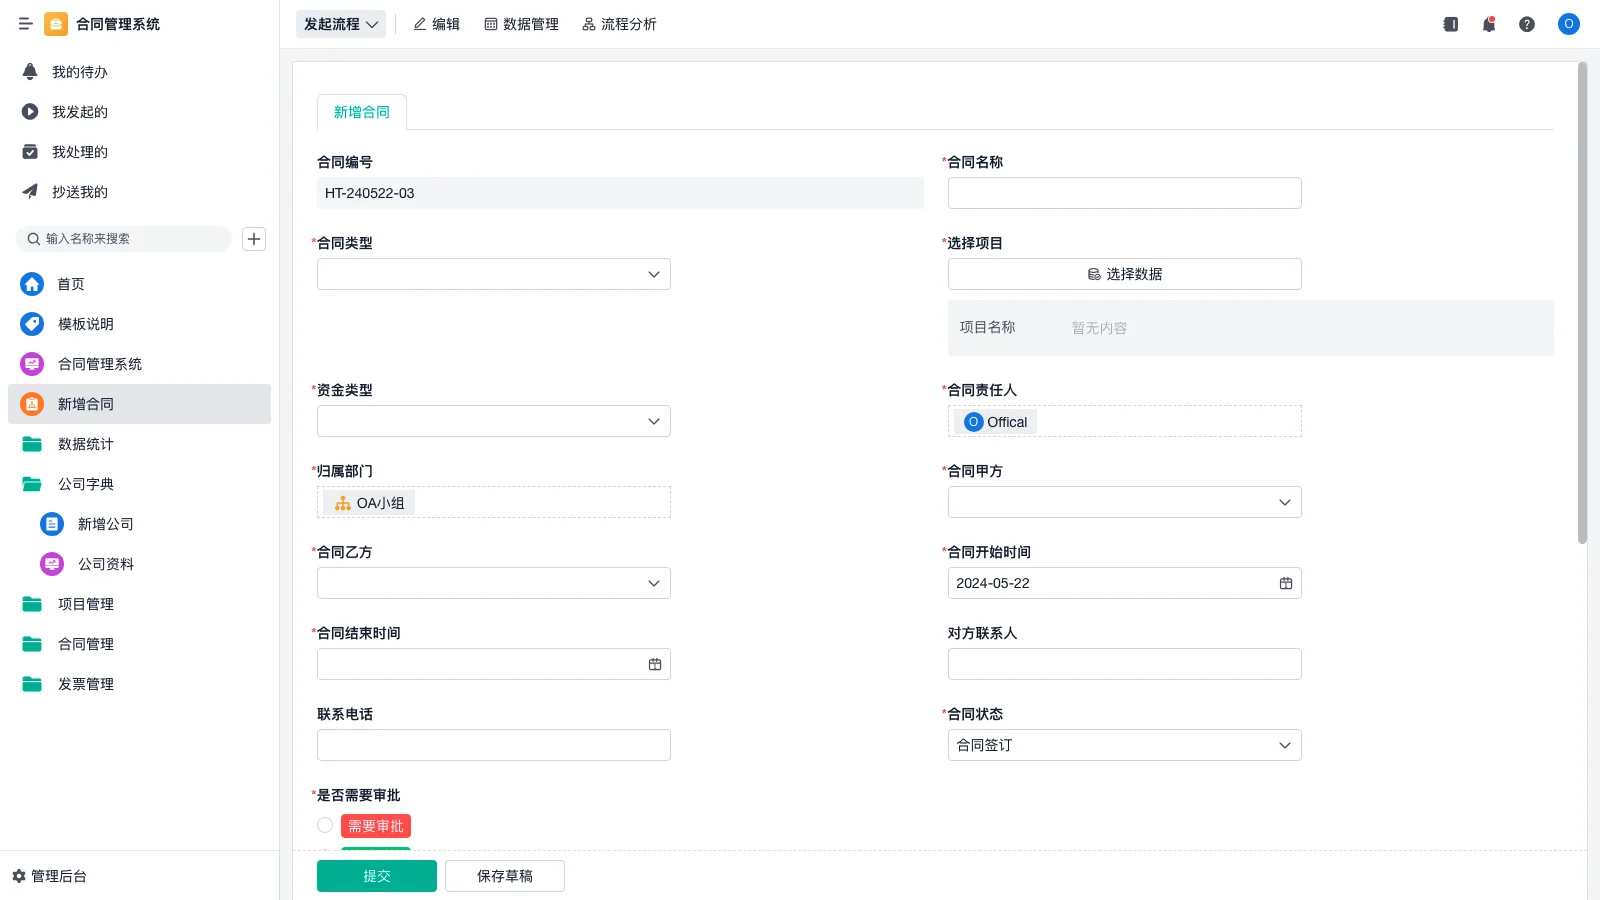
Task: Click the green 提交 button
Action: (x=376, y=876)
